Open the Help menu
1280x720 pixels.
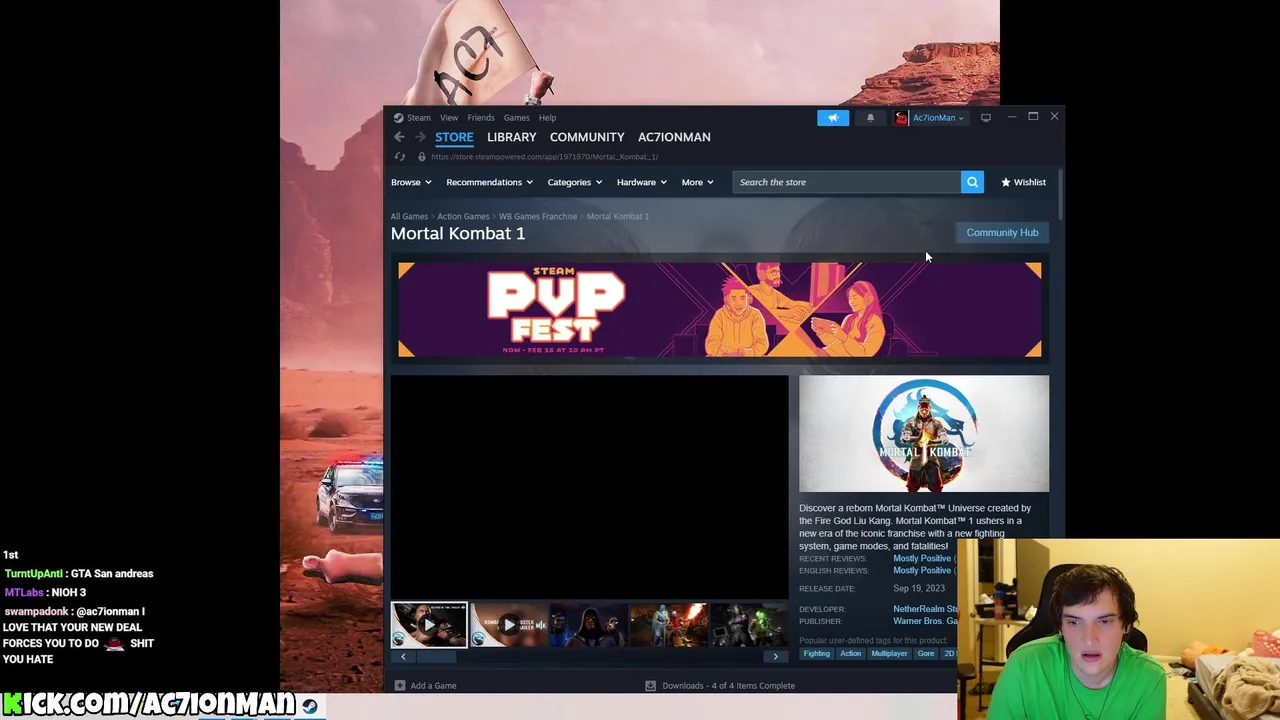[547, 118]
